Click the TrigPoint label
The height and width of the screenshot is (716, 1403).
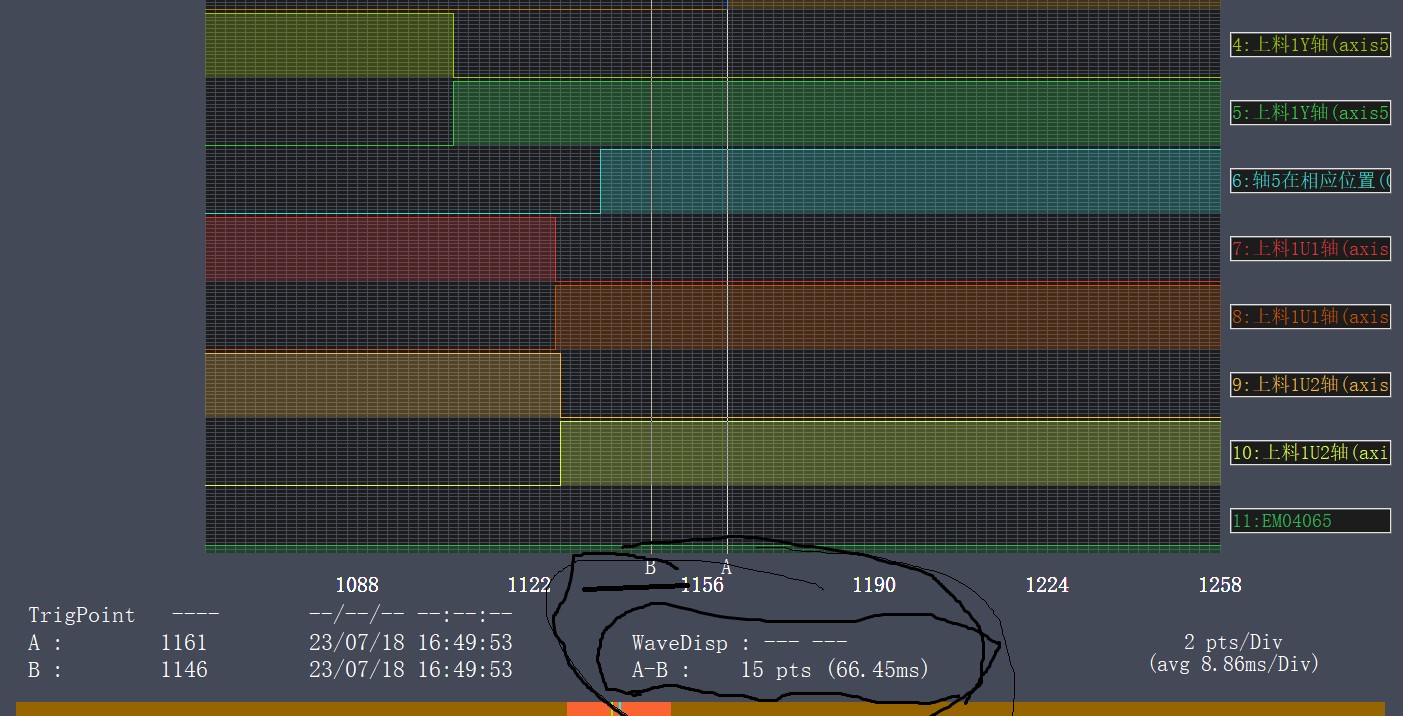click(x=81, y=615)
